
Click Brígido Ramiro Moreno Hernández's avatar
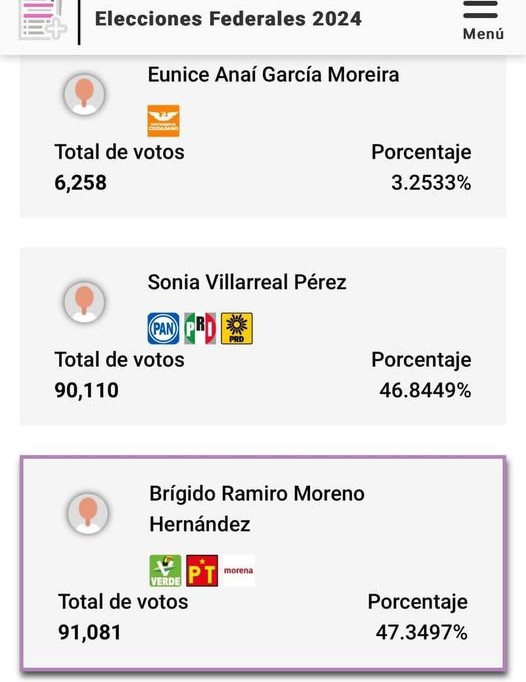[88, 514]
